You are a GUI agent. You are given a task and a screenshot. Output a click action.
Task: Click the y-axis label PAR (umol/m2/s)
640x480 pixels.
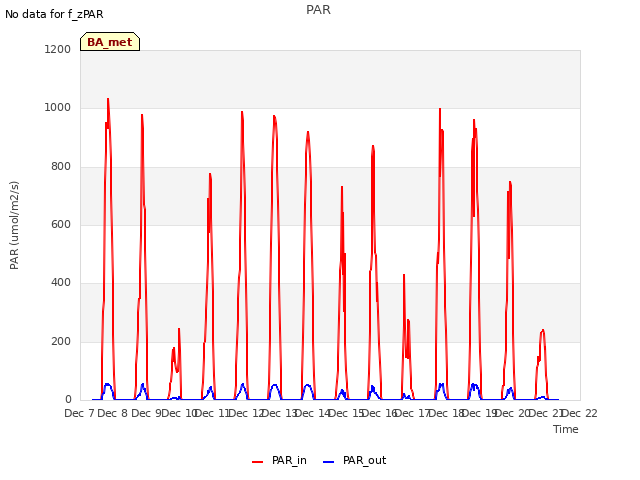click(x=14, y=225)
